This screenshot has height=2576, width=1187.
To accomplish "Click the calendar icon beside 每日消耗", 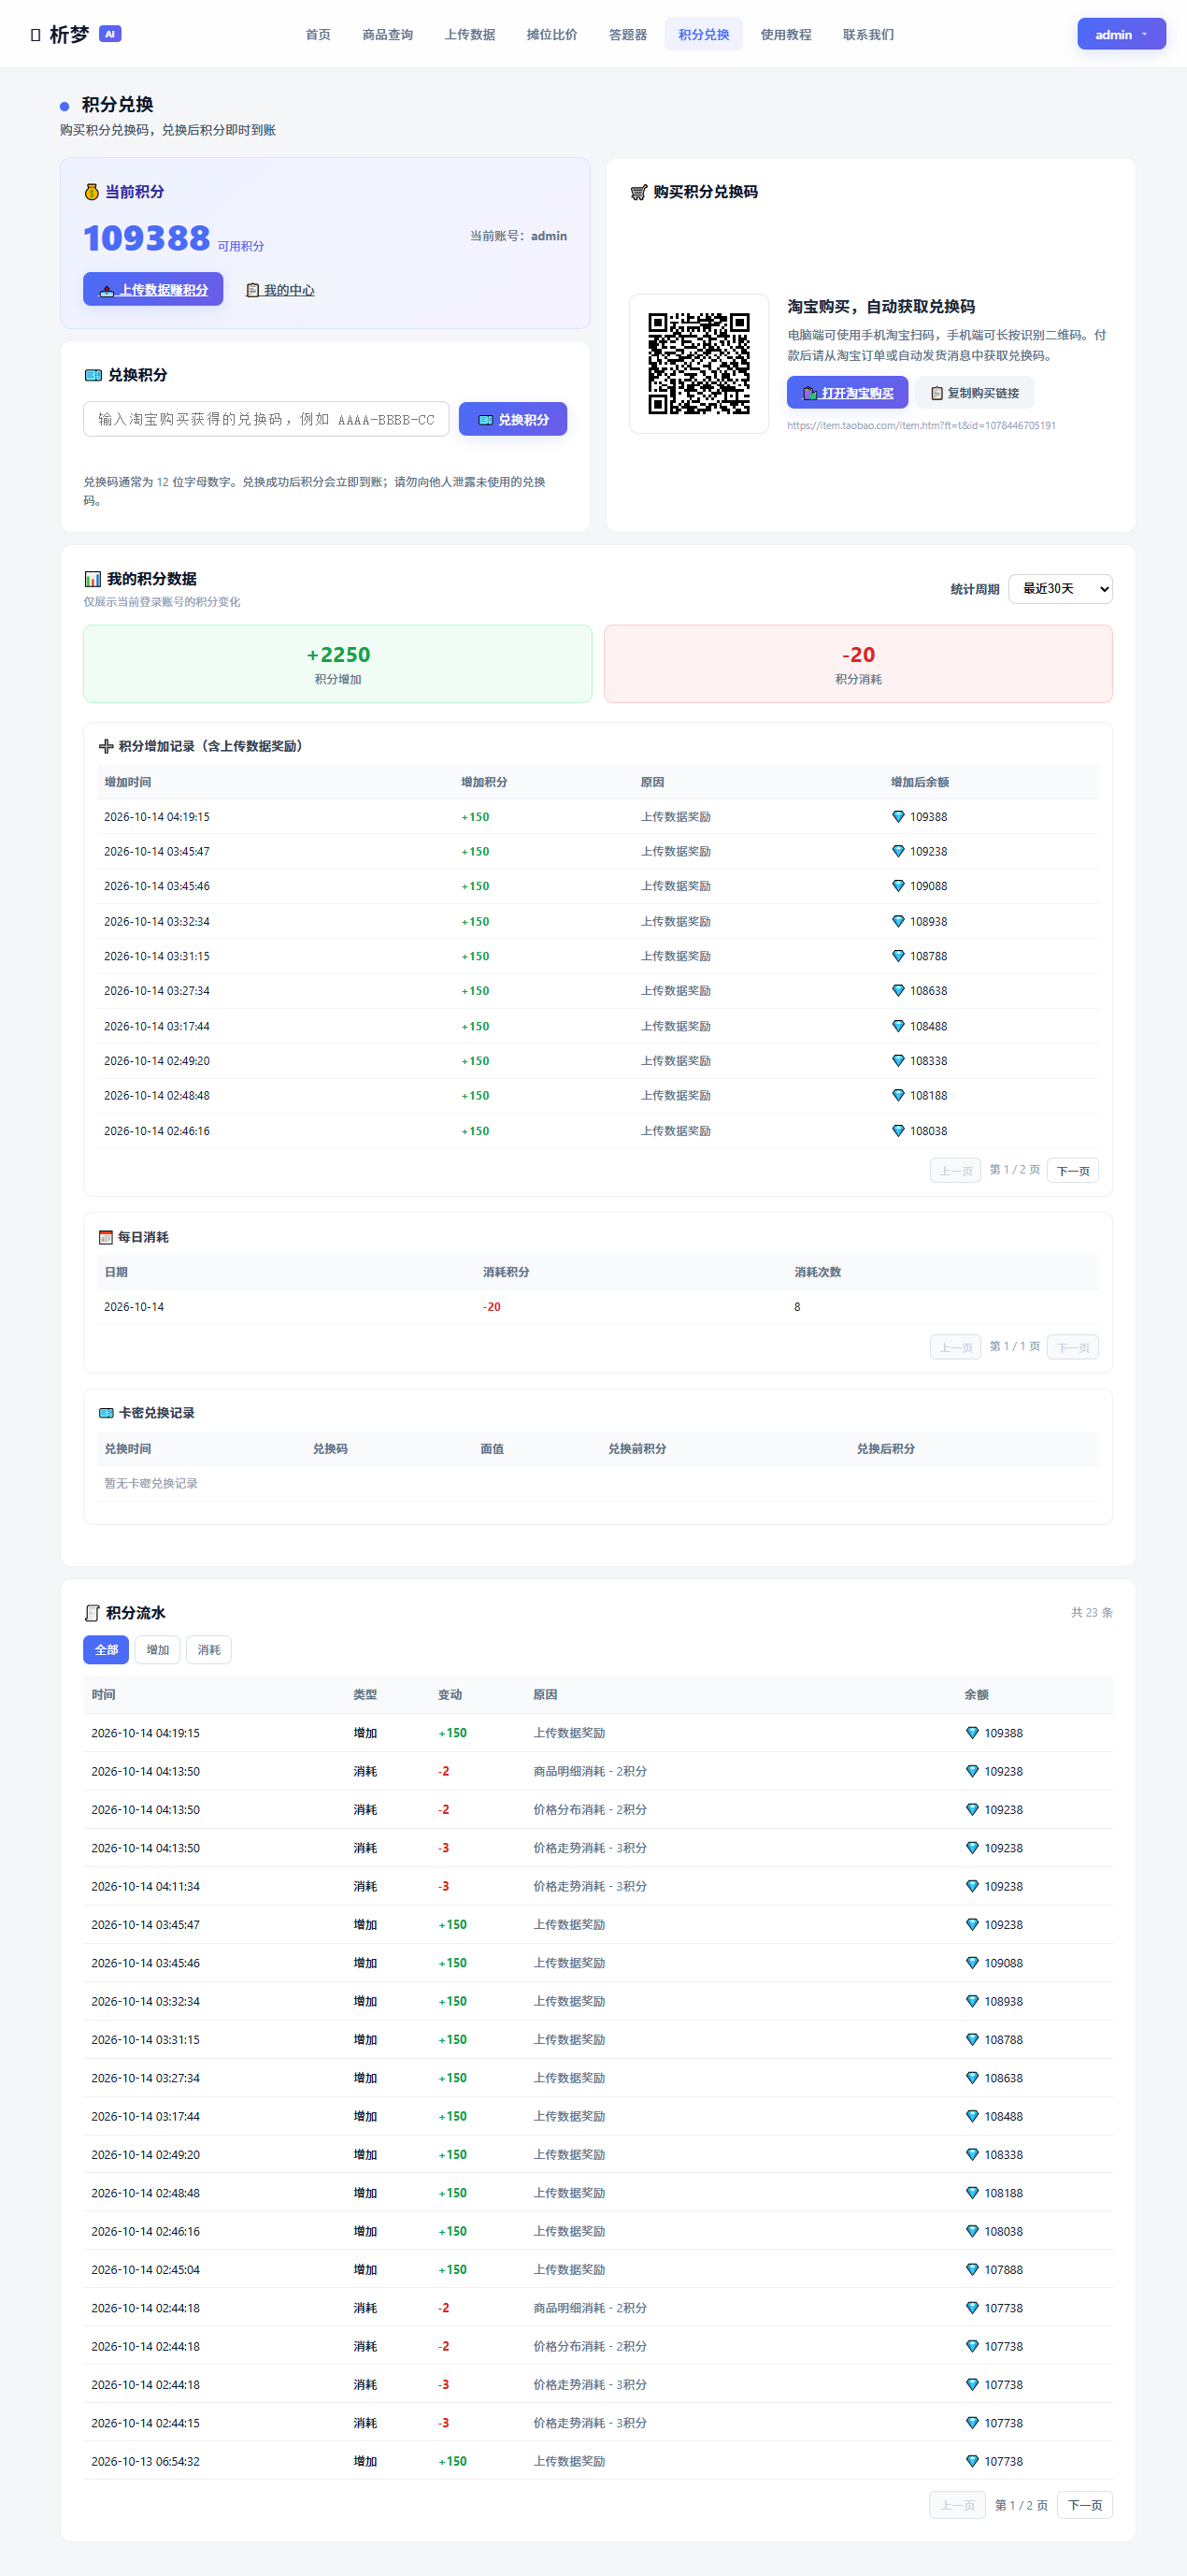I will pos(106,1237).
